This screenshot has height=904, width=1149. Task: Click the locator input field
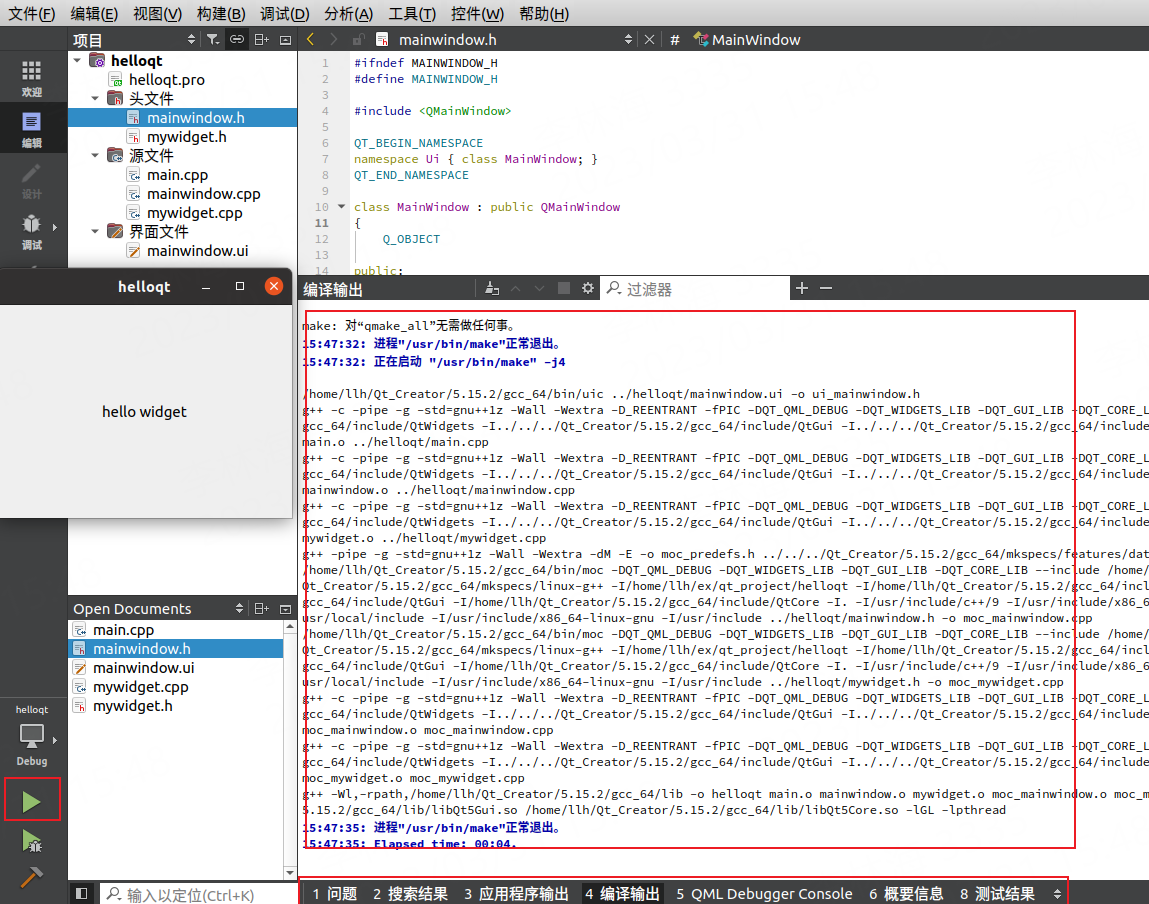coord(198,894)
